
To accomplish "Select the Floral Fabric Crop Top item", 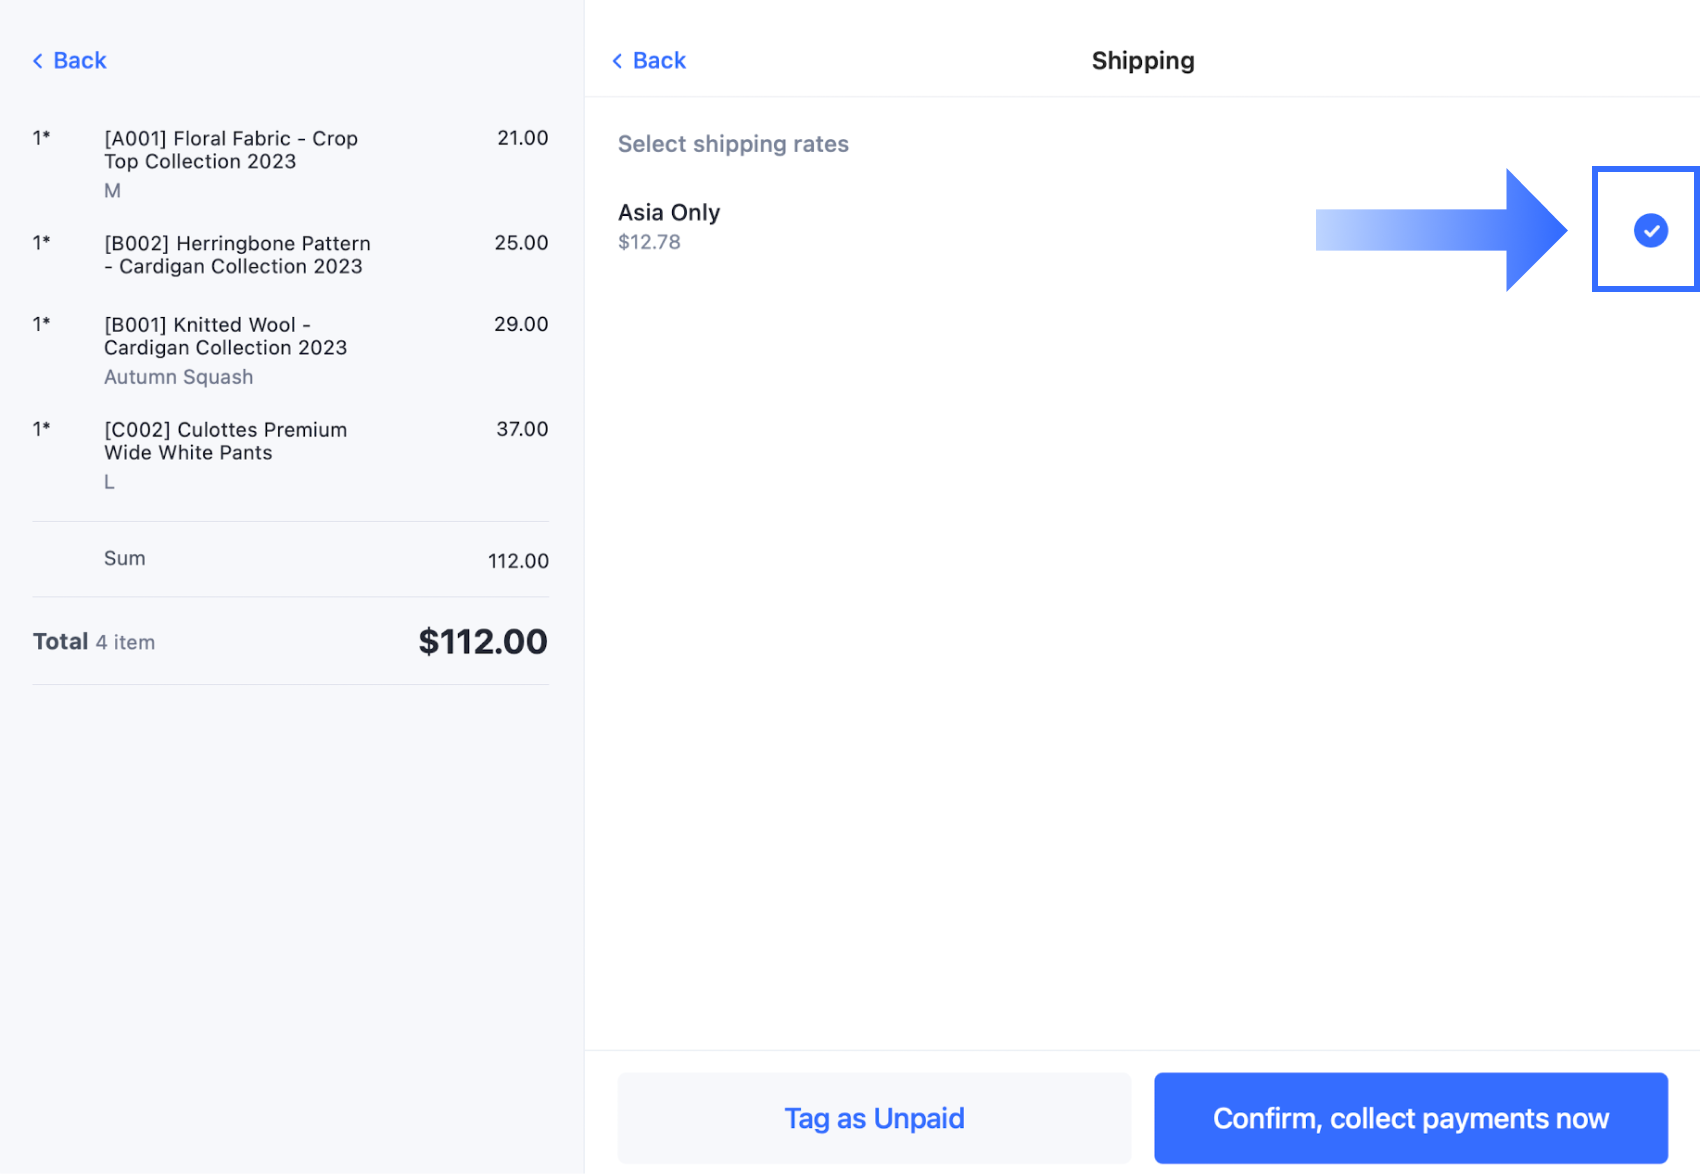I will tap(231, 150).
